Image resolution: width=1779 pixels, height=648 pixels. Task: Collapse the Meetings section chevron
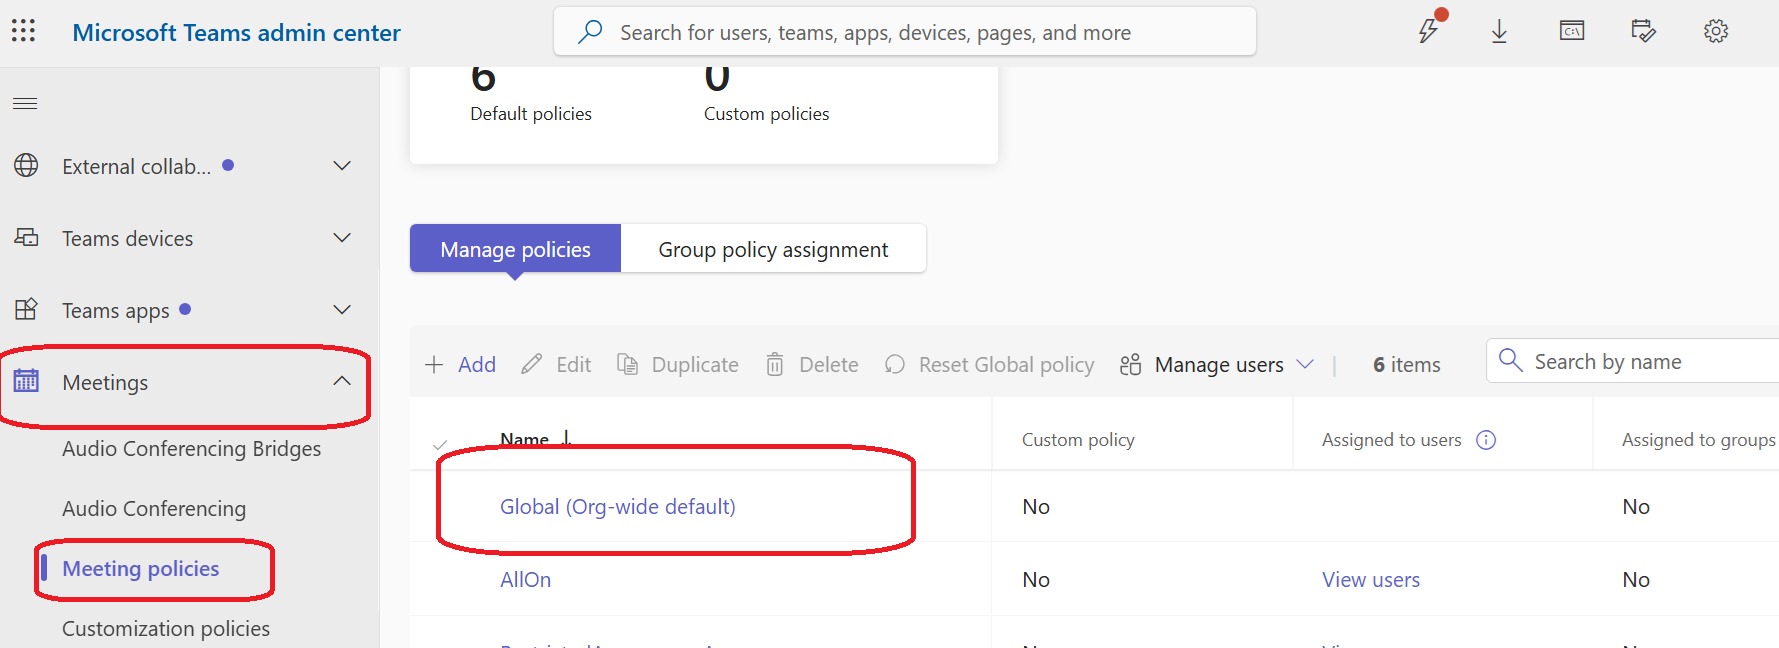pos(342,381)
